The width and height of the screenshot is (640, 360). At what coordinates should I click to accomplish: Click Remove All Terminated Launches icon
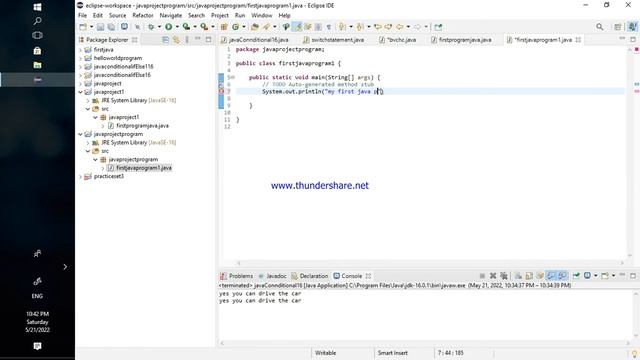(x=504, y=276)
